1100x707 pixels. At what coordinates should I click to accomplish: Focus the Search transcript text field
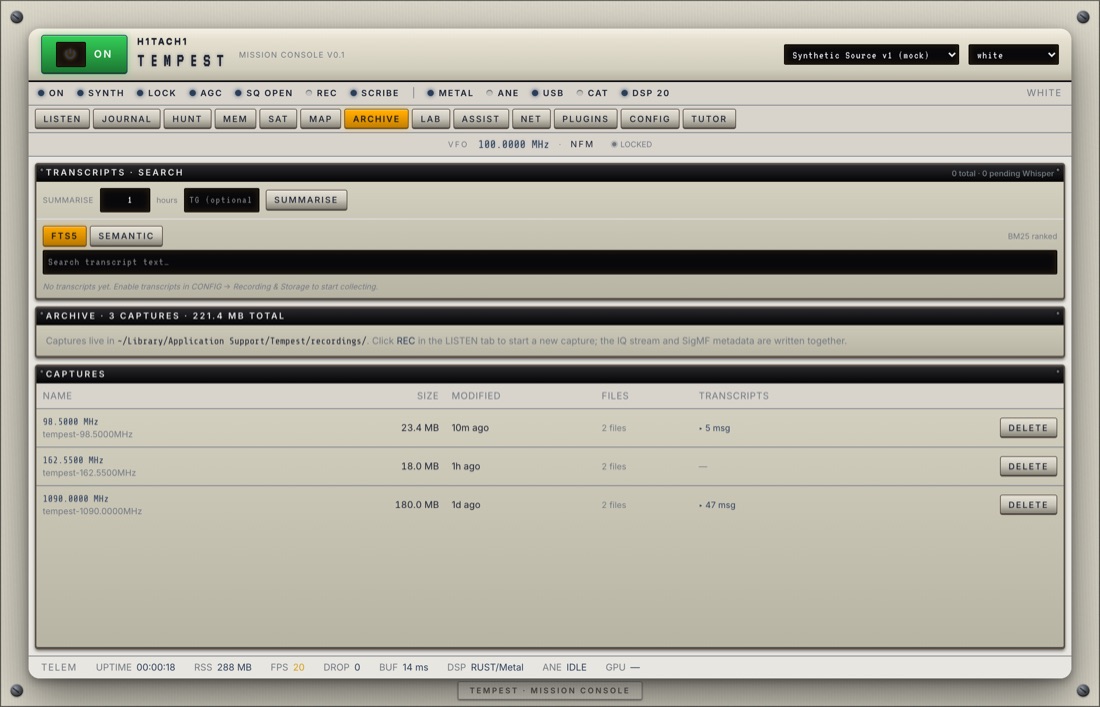549,262
